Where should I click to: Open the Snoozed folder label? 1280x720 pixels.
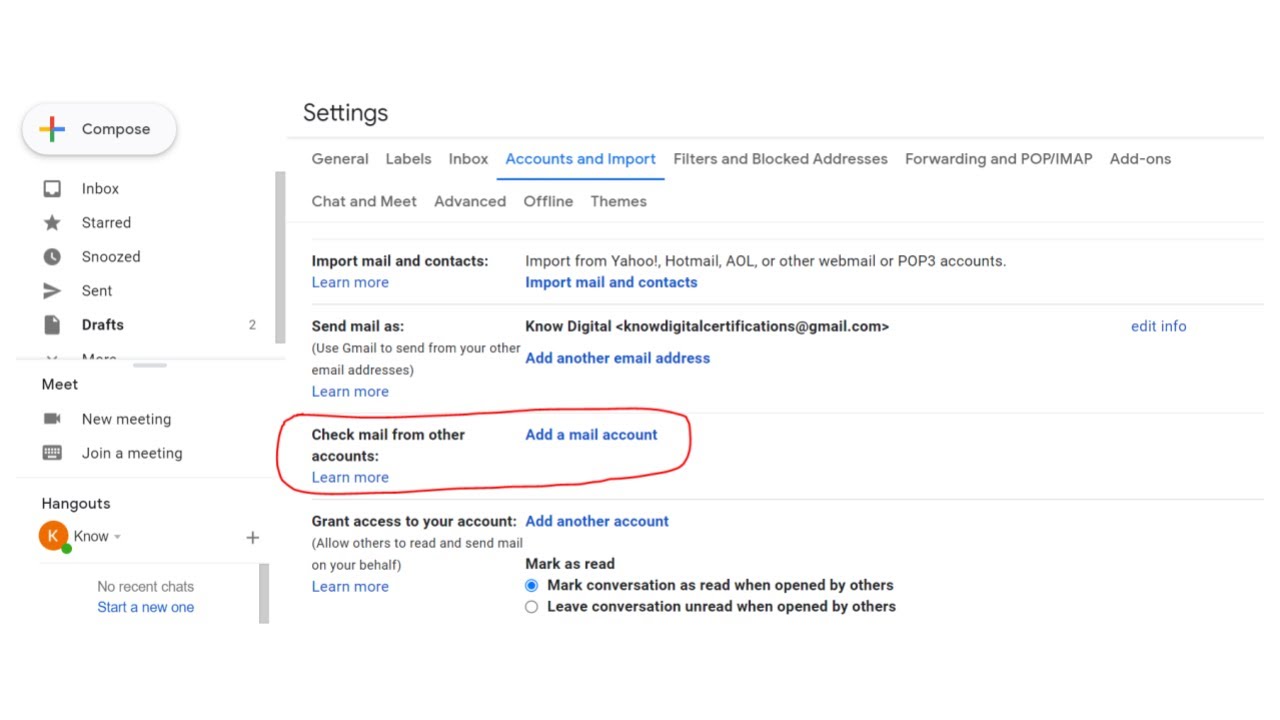[111, 257]
